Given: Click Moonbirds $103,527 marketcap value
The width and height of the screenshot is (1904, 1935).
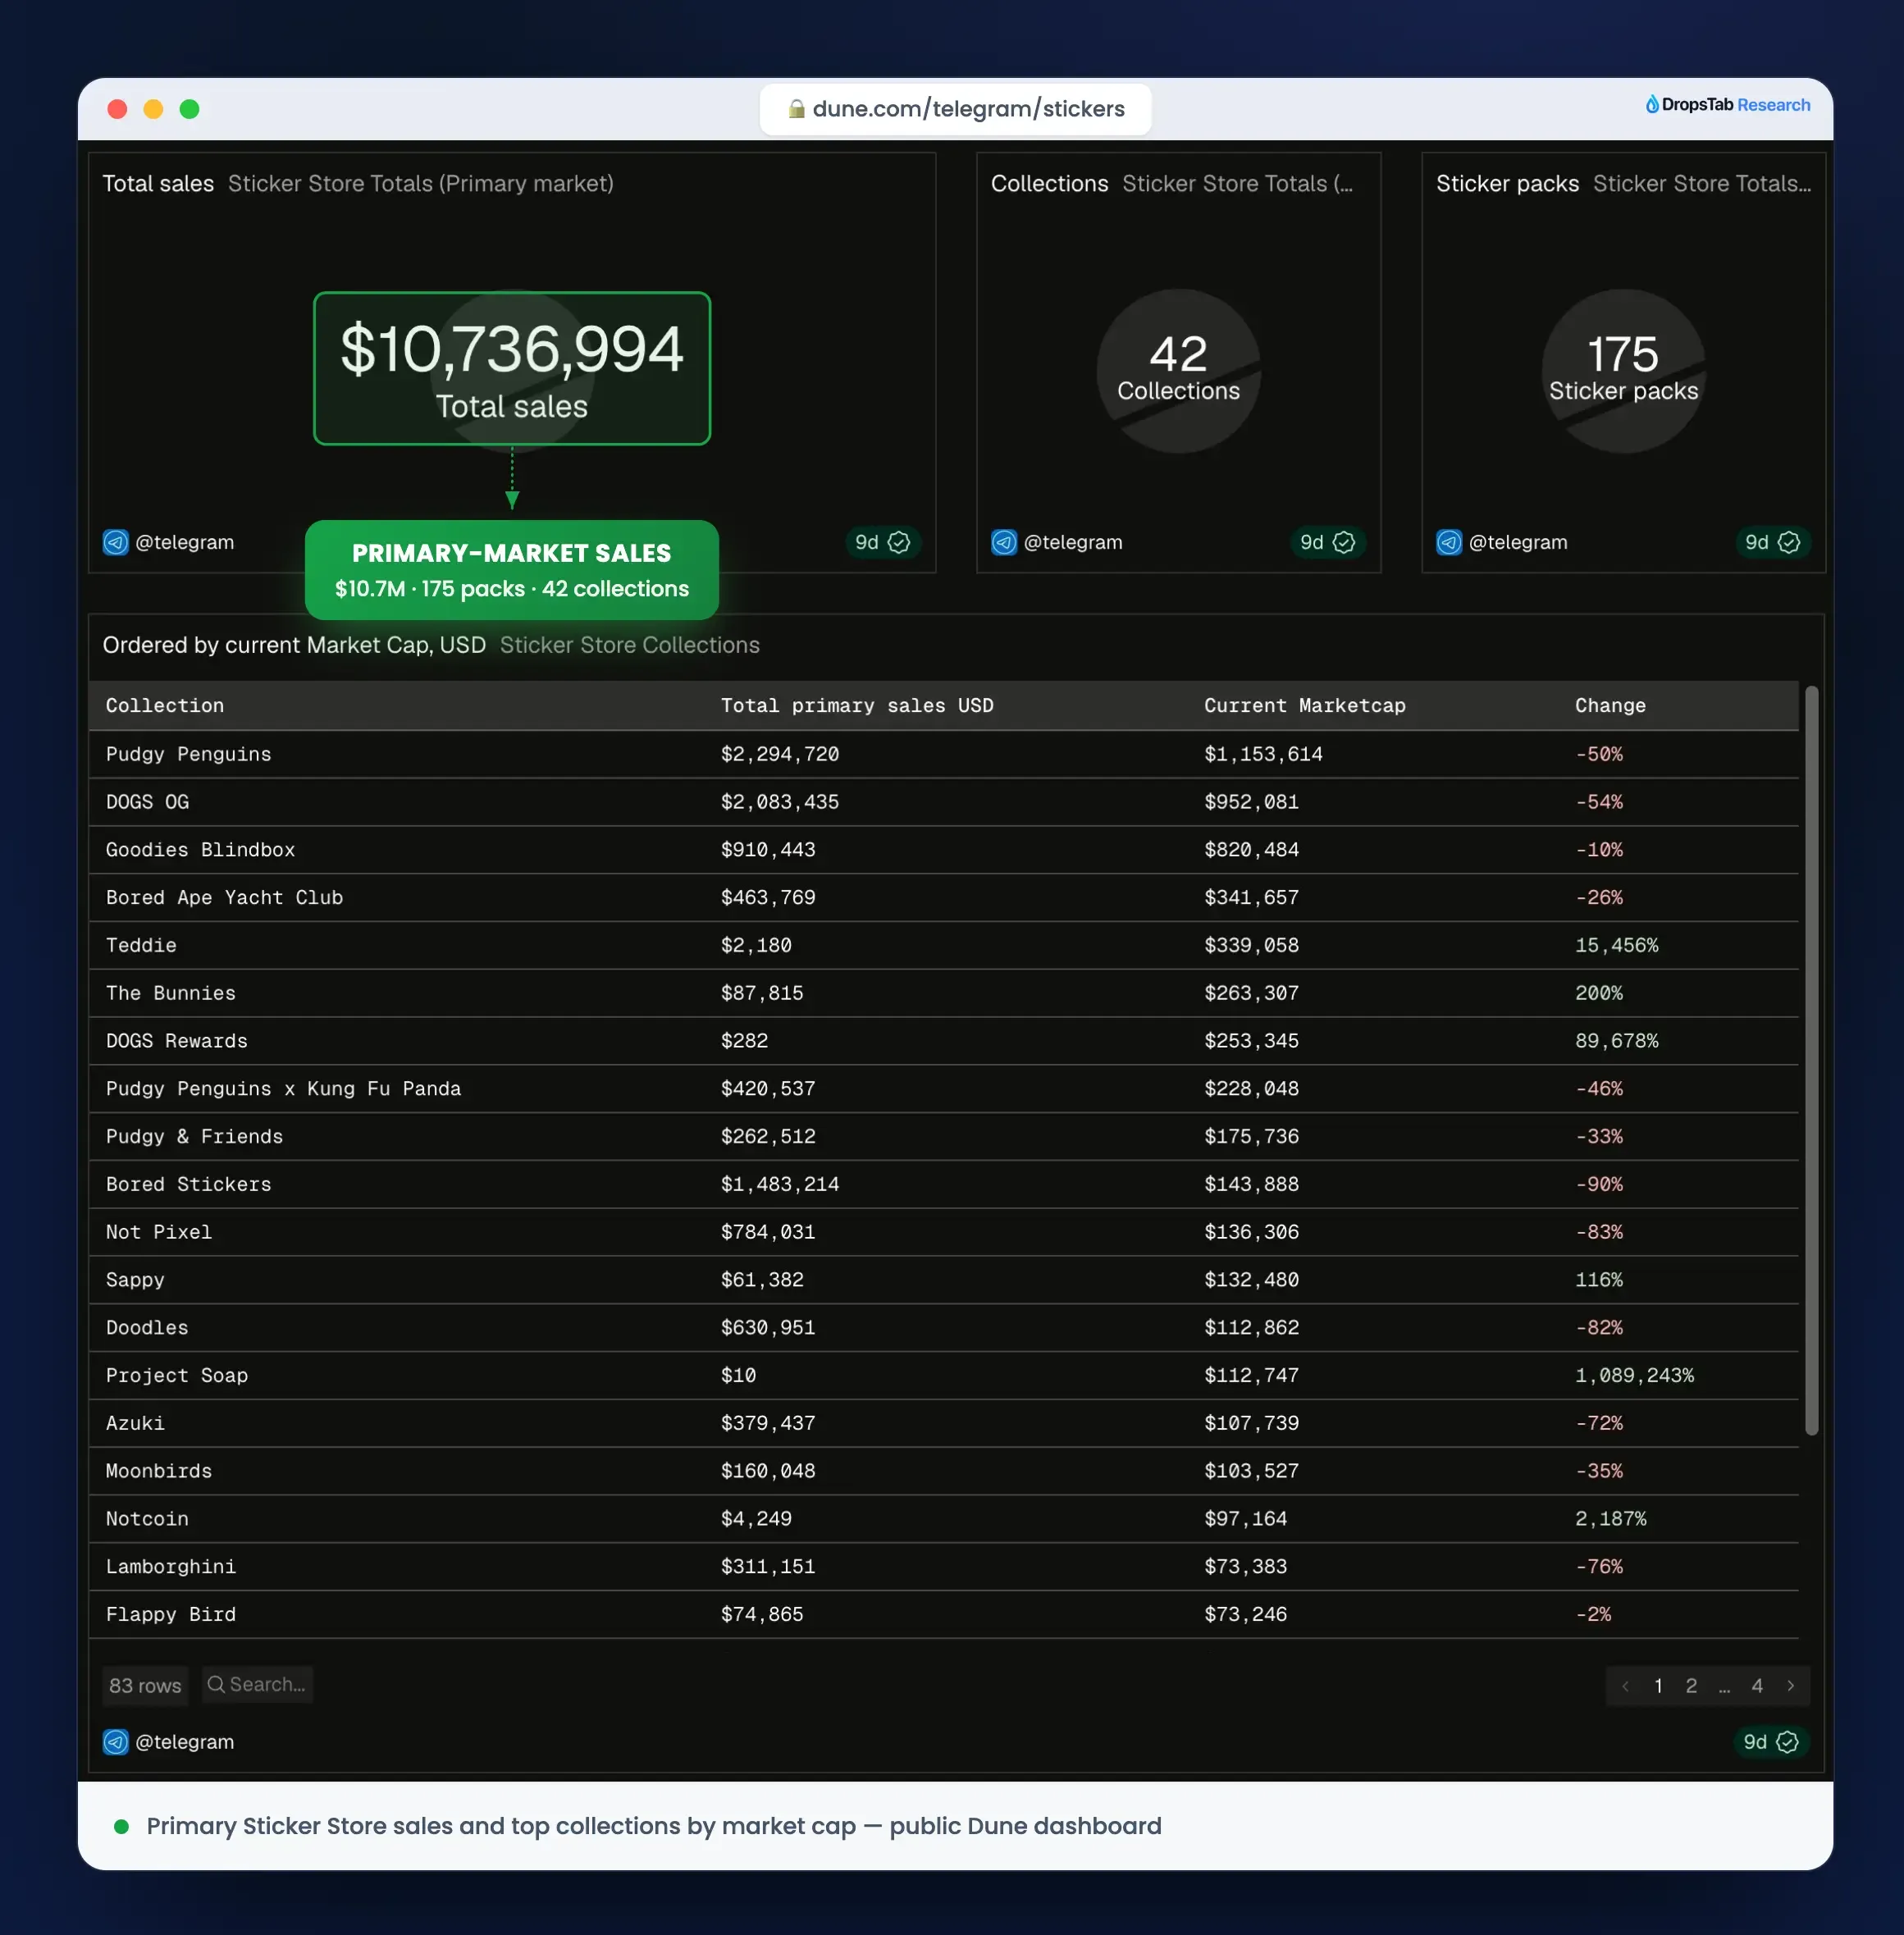Looking at the screenshot, I should (1251, 1471).
